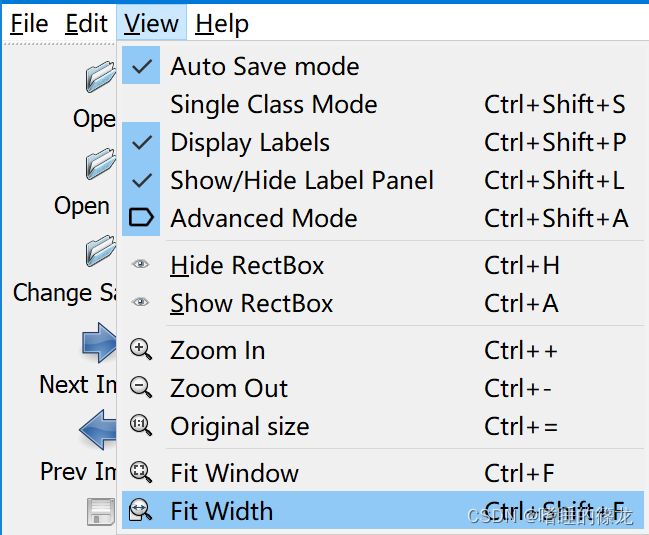Click the Fit Width magnifier icon
Screen dimensions: 649x535
point(141,510)
